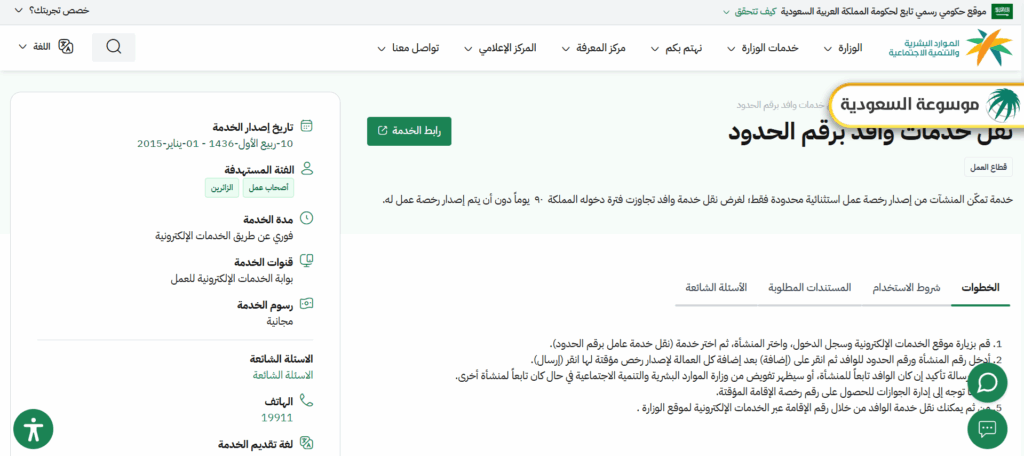Click the 19911 phone number link

pyautogui.click(x=277, y=417)
